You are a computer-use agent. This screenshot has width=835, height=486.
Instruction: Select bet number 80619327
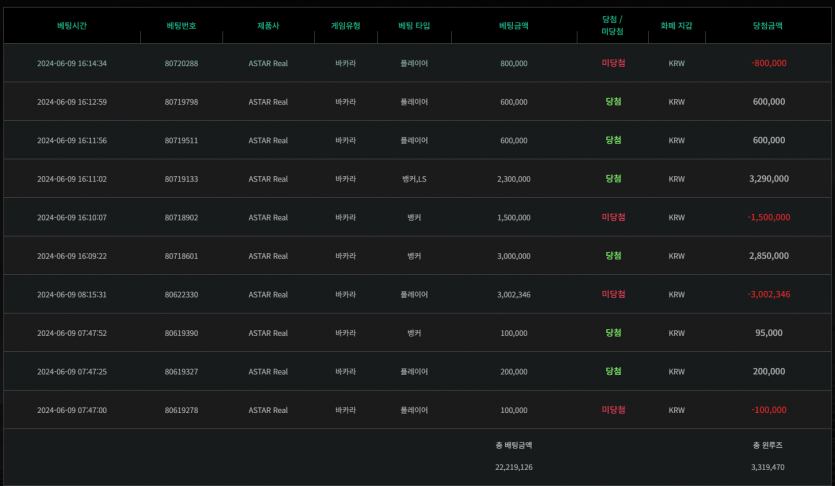point(181,372)
